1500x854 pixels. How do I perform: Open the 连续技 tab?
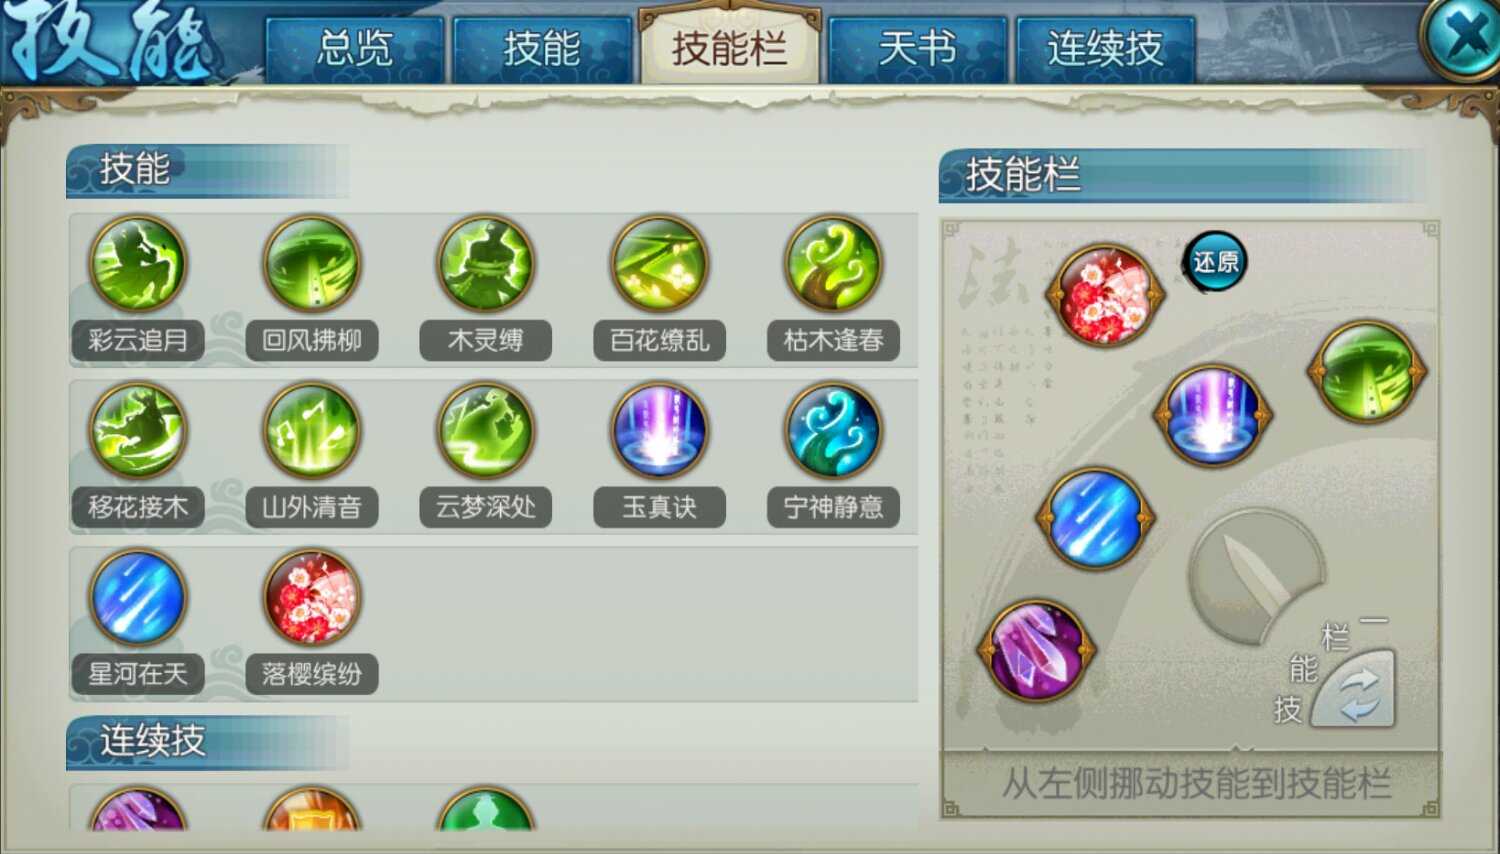point(1105,49)
